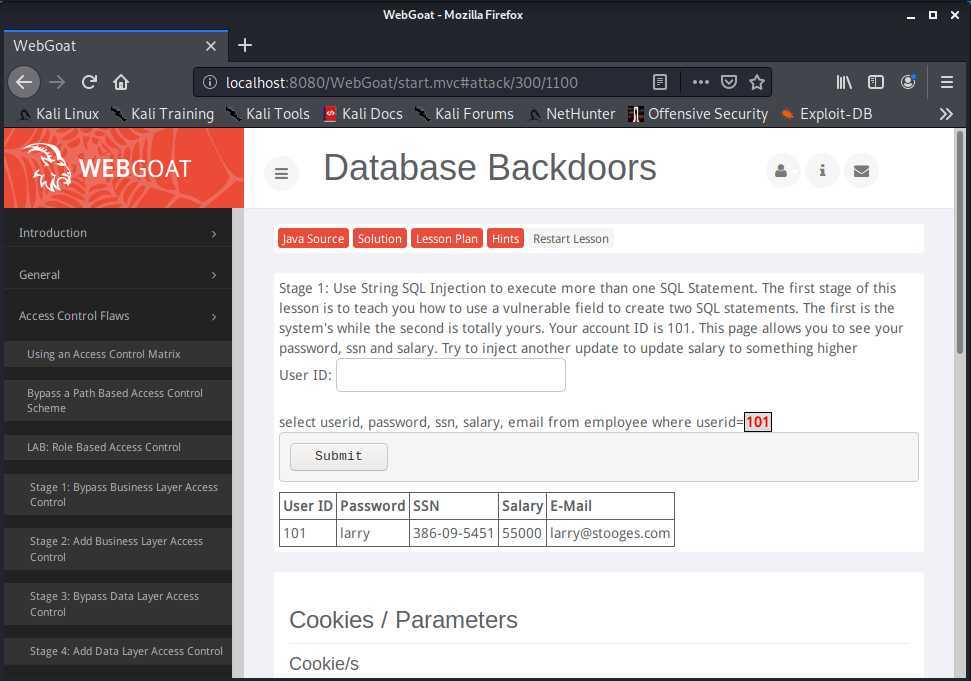Screen dimensions: 971x681
Task: Click the WebGoat hamburger menu toggle
Action: pyautogui.click(x=281, y=173)
